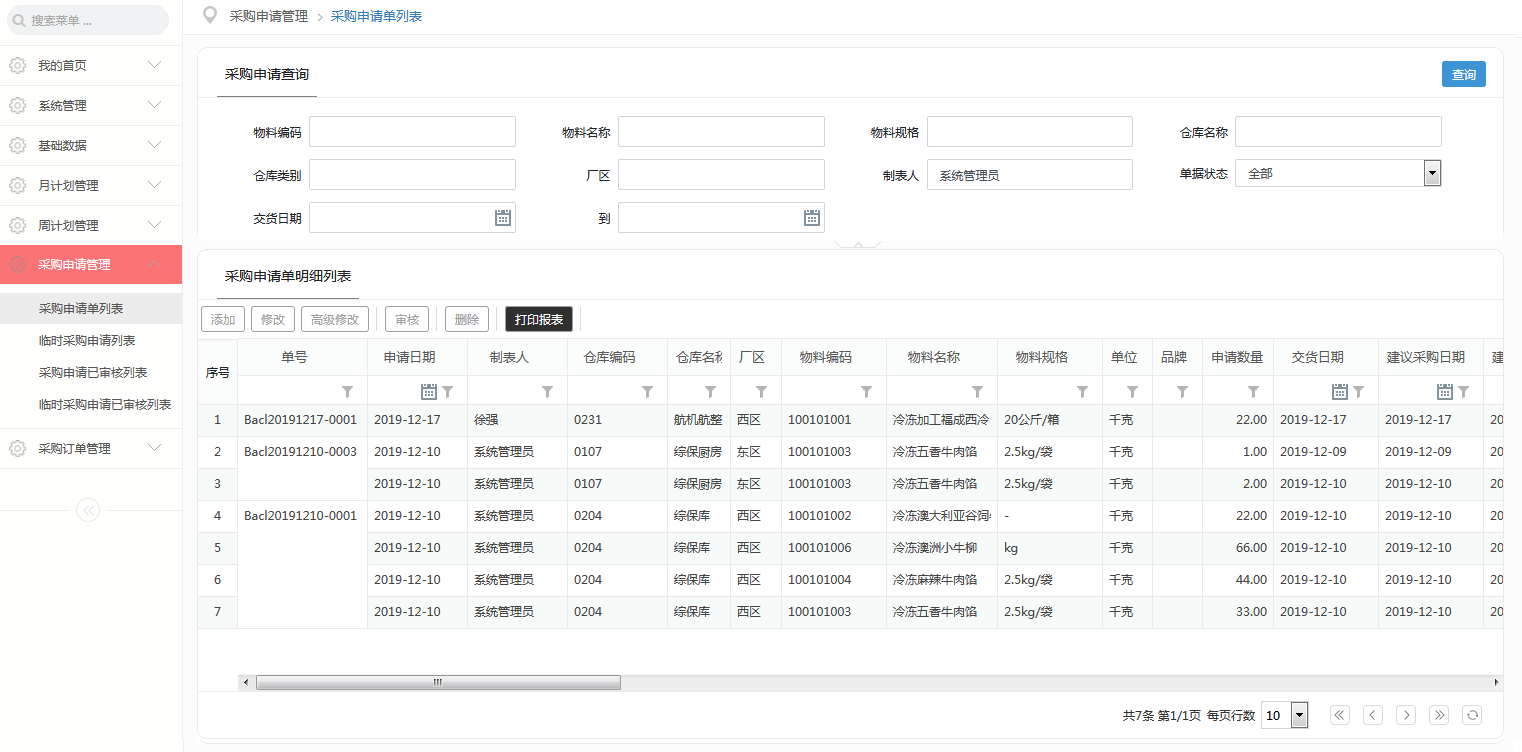Click filter icon under 单号 column
Viewport: 1522px width, 752px height.
coord(347,391)
